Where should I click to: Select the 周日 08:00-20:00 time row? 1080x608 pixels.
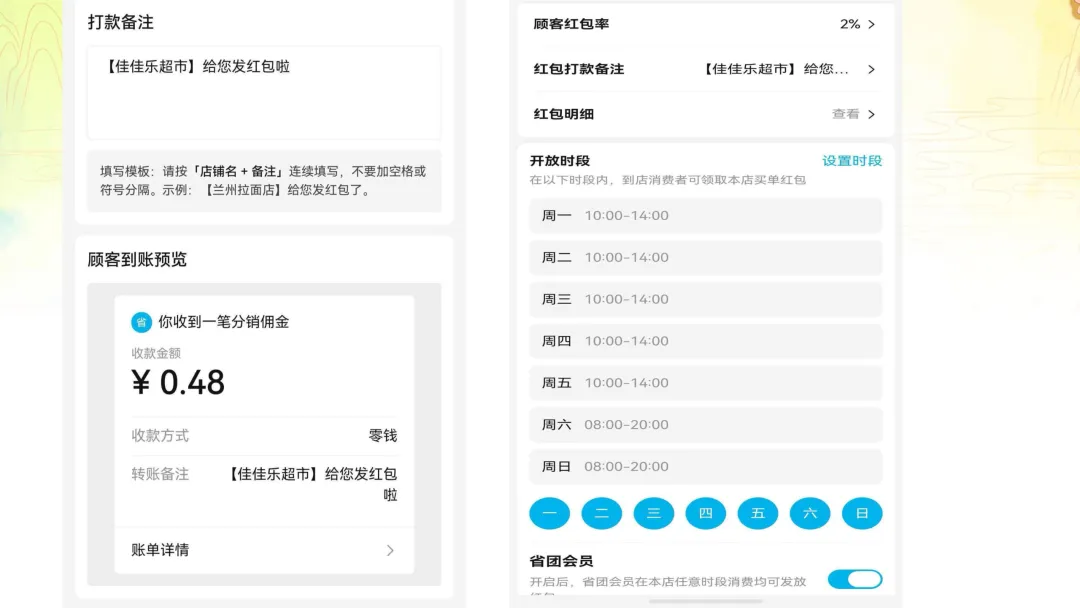click(705, 467)
